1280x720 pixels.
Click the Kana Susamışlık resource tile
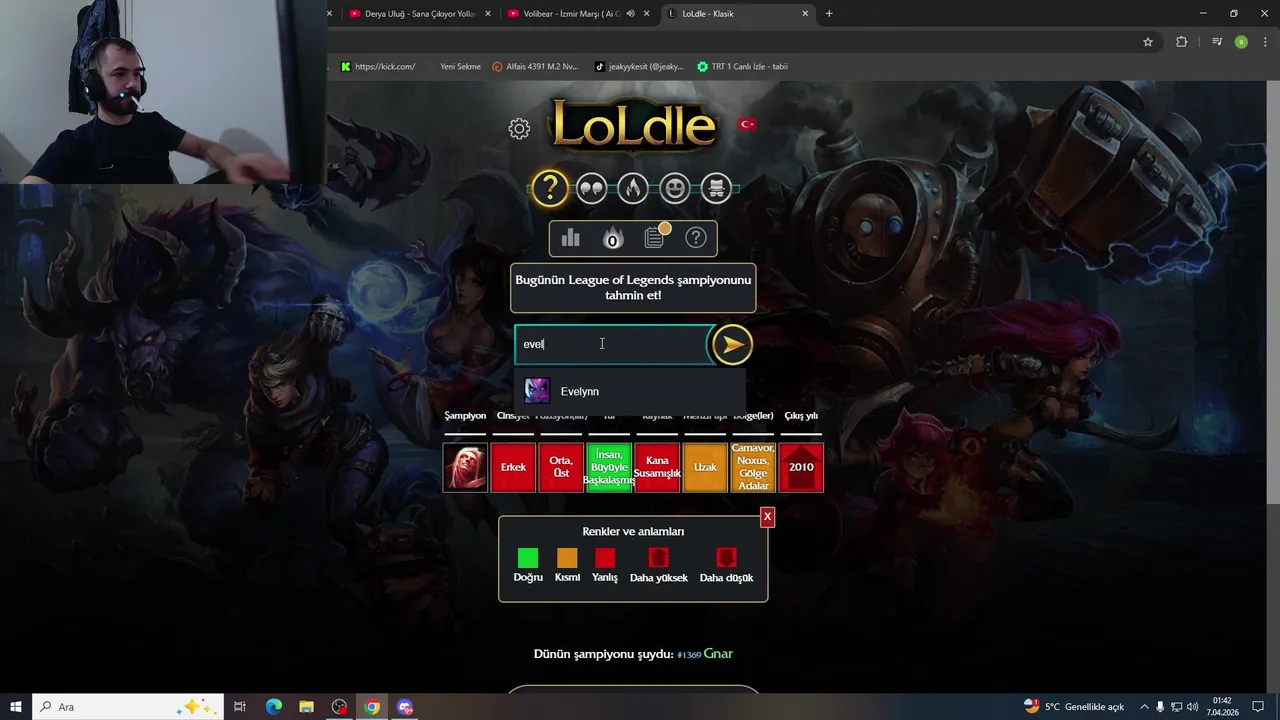coord(657,467)
